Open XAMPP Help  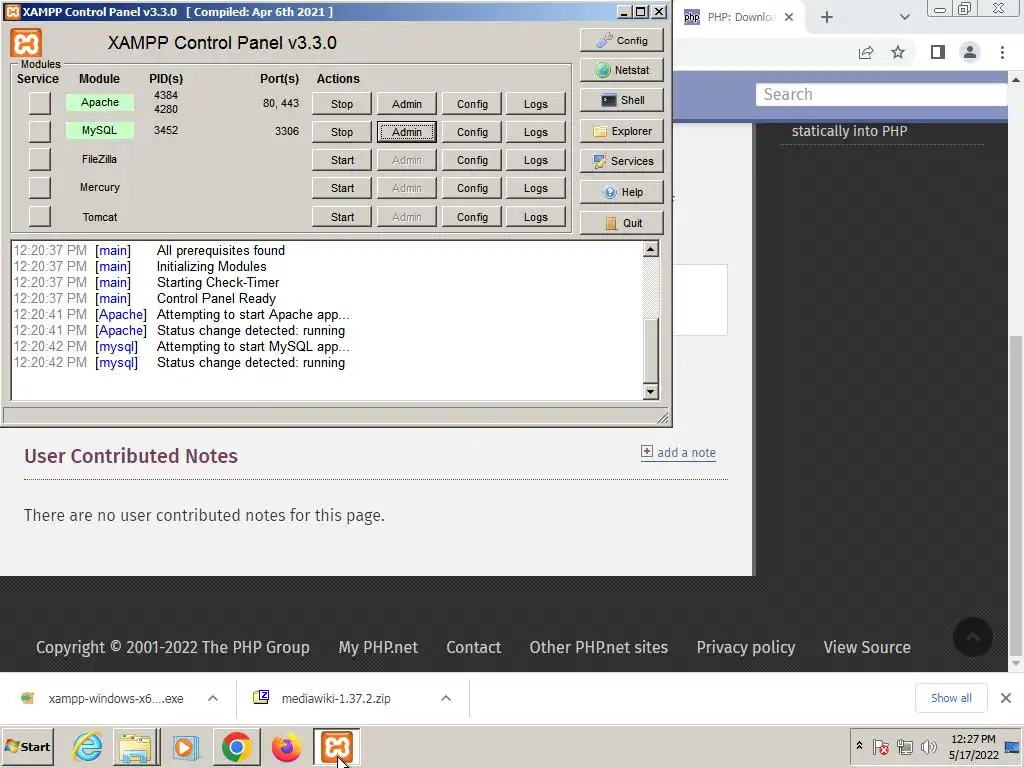622,192
